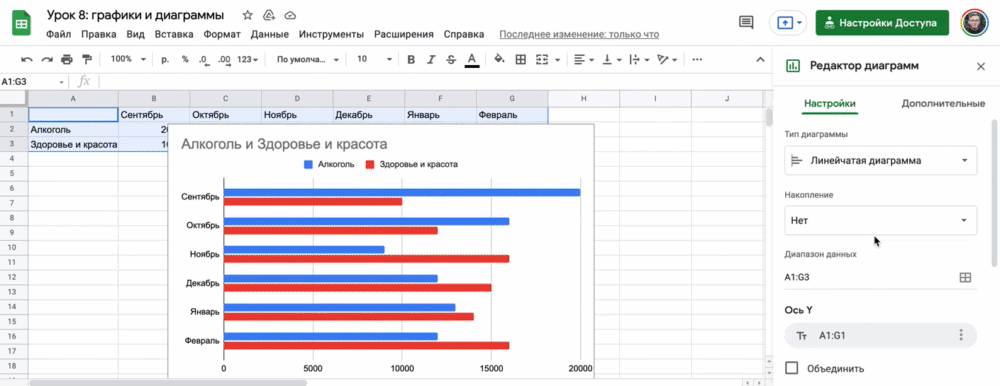This screenshot has height=386, width=1000.
Task: Toggle bold text formatting
Action: tap(411, 59)
